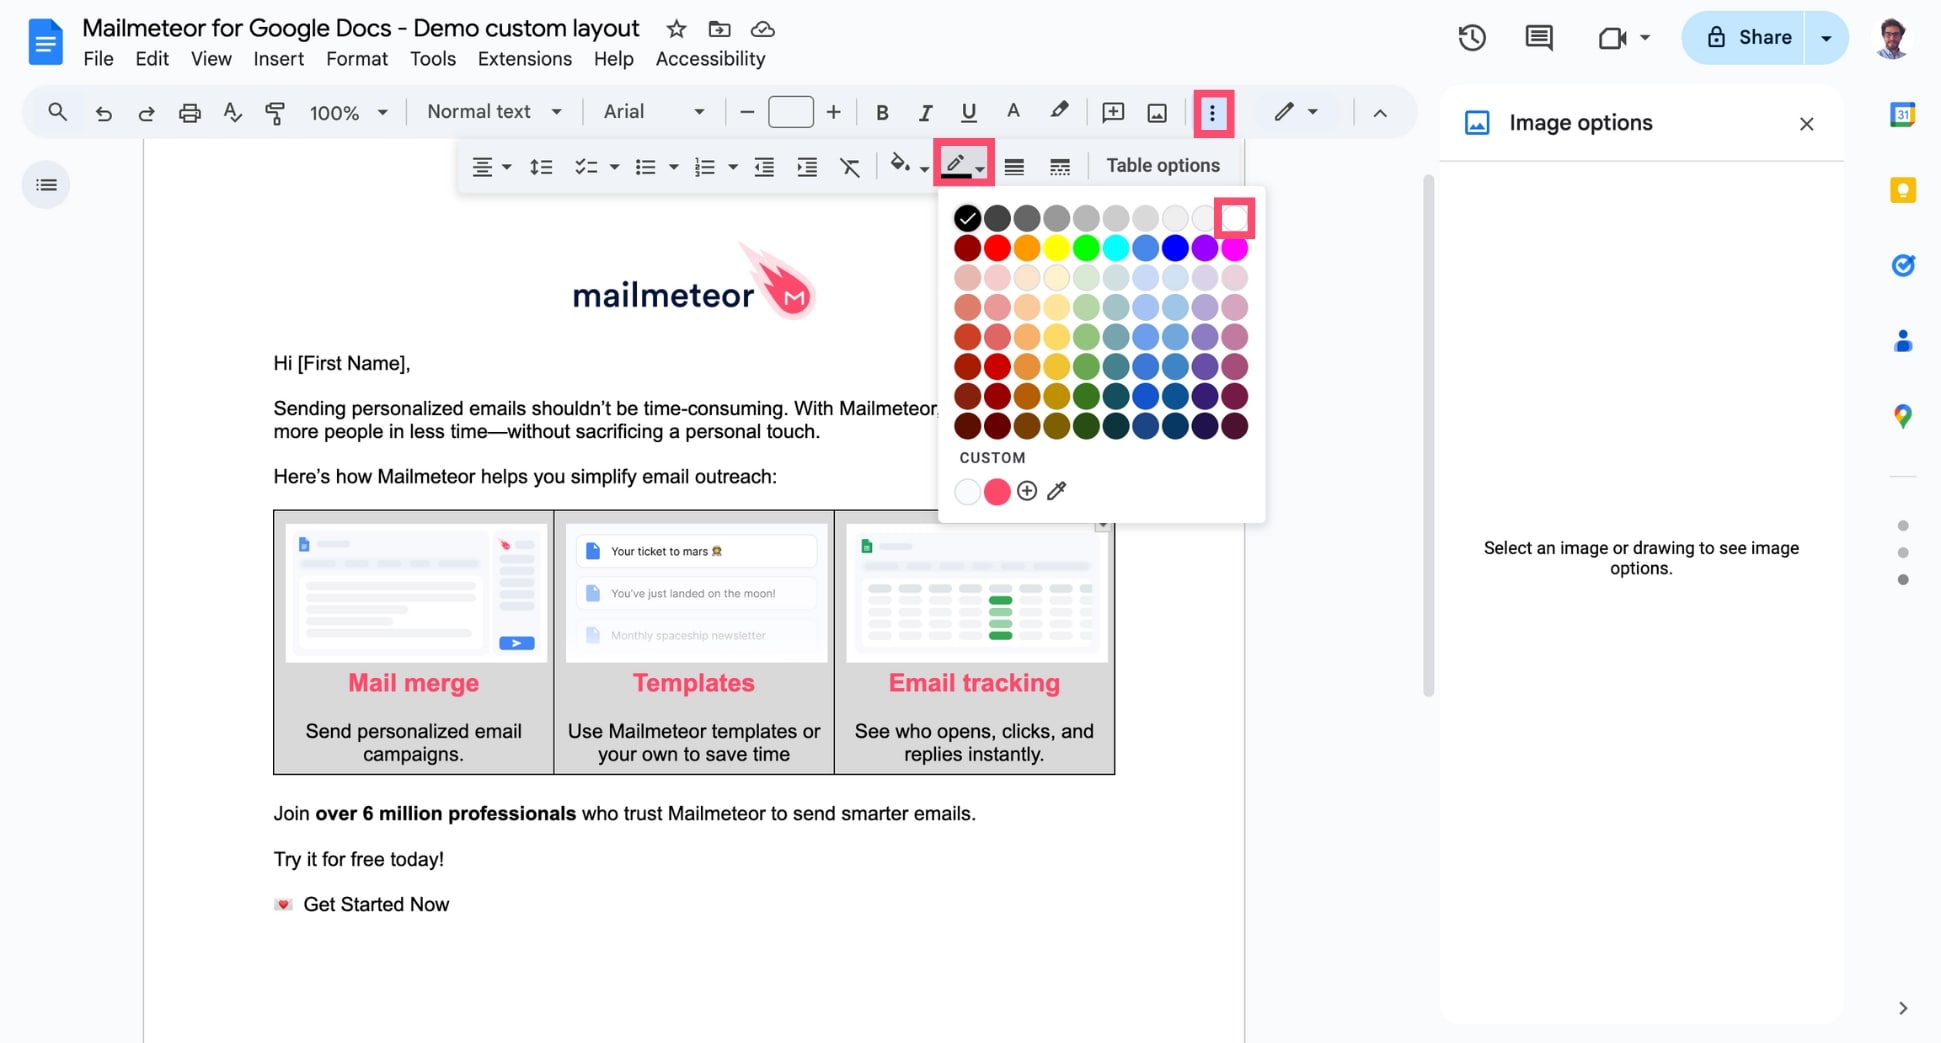Open the text color tool
Image resolution: width=1941 pixels, height=1043 pixels.
pyautogui.click(x=1013, y=112)
